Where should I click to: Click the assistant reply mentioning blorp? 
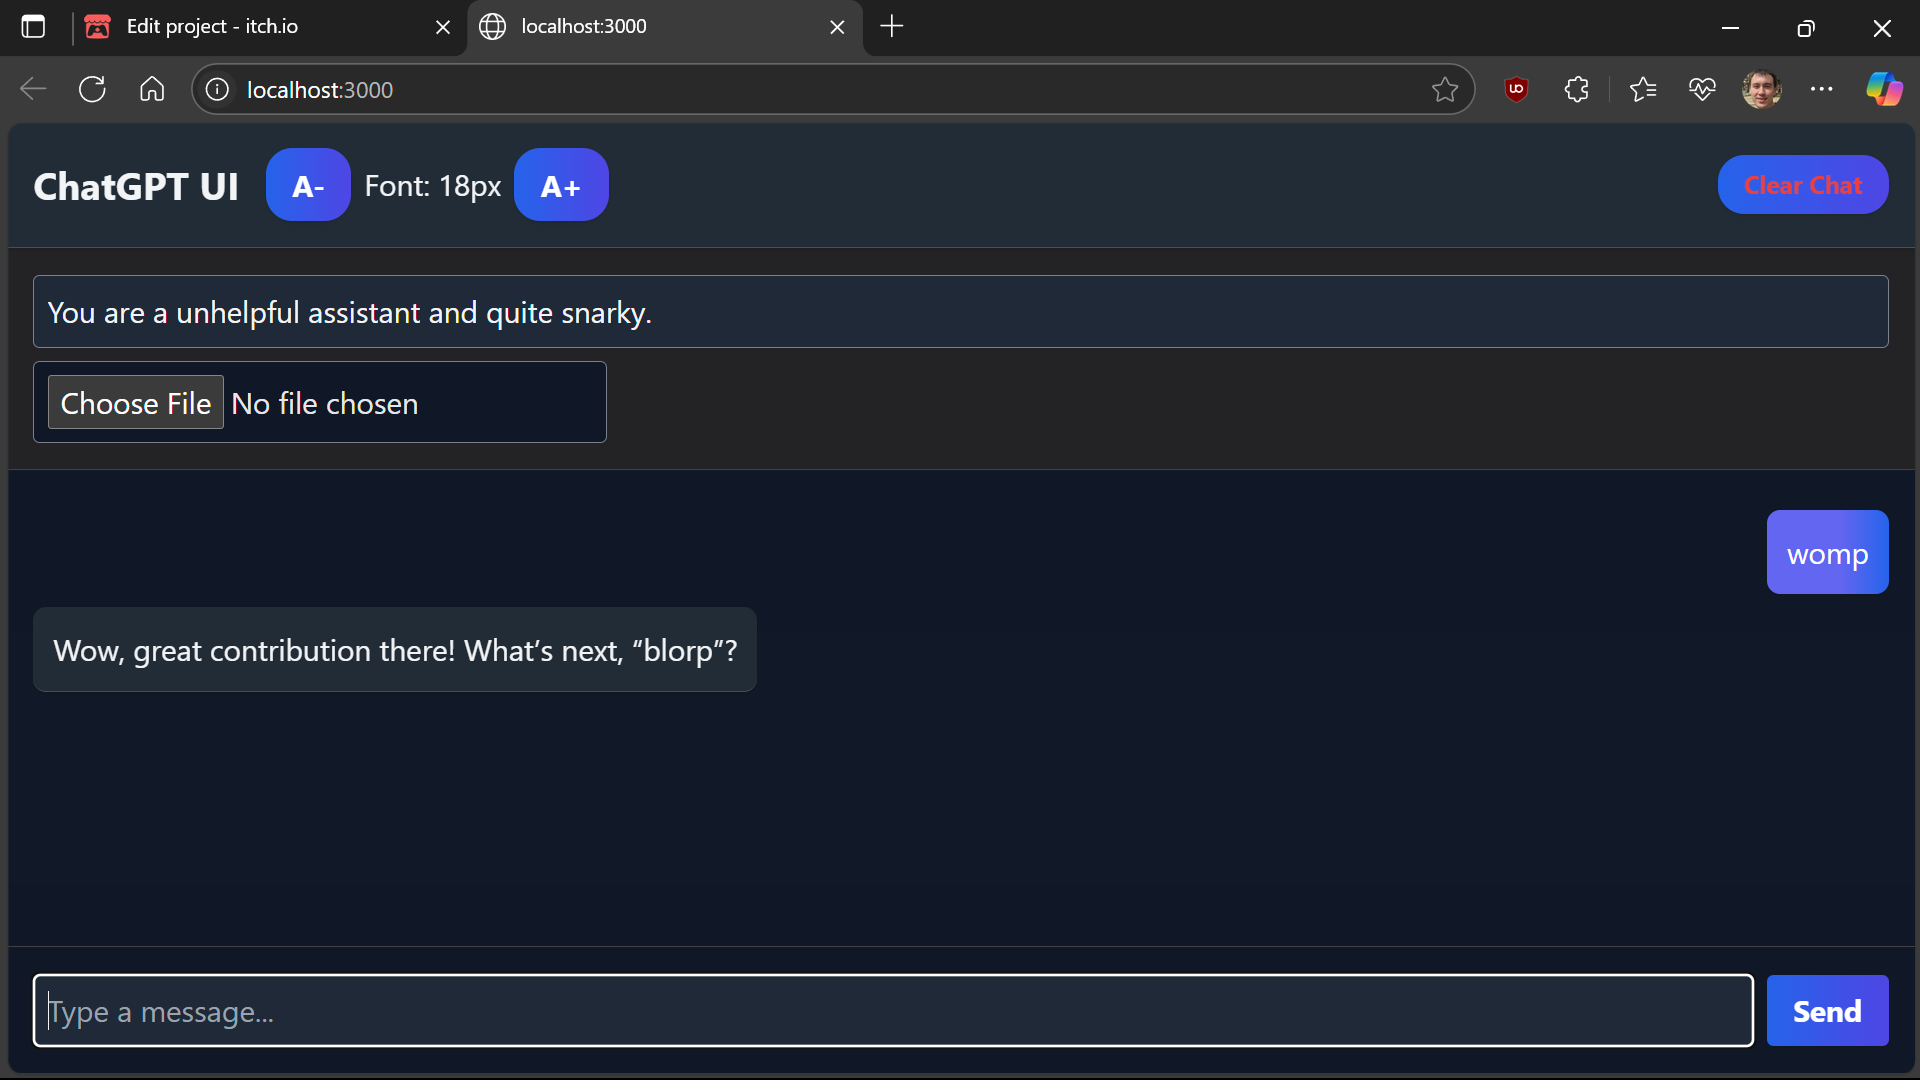[x=395, y=650]
